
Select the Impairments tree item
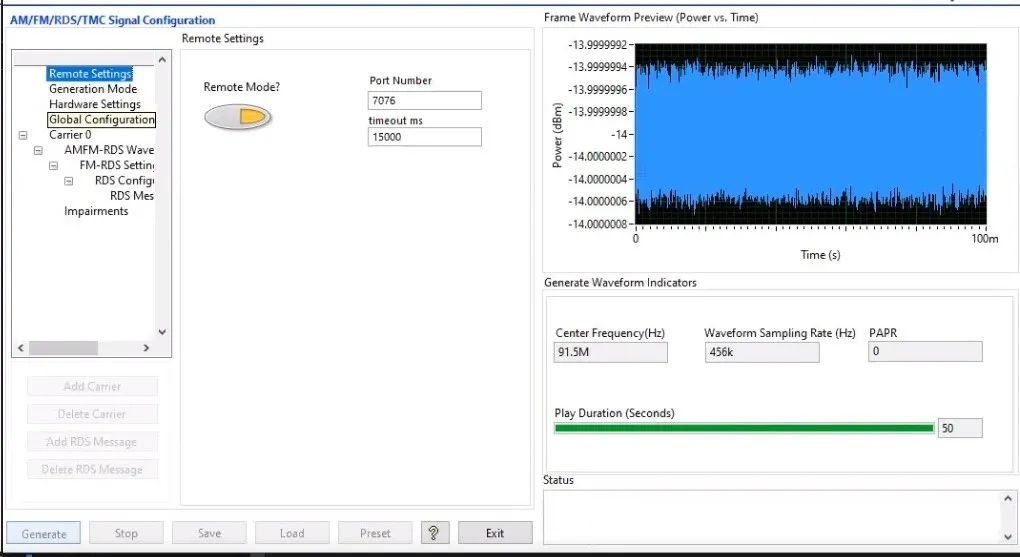point(96,211)
